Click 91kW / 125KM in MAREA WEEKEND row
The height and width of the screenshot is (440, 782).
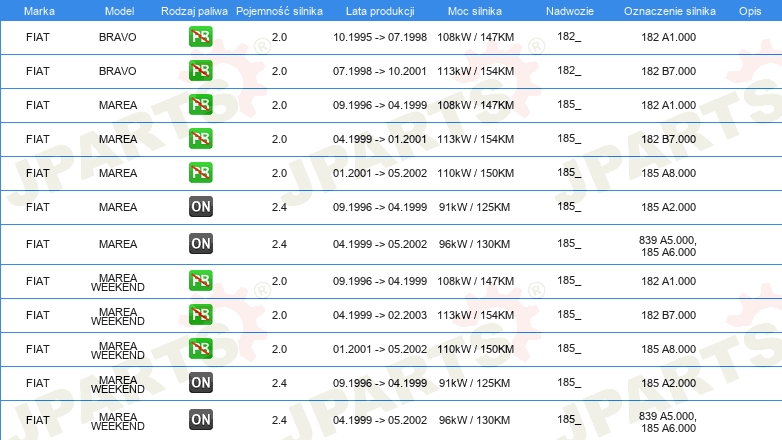[474, 383]
